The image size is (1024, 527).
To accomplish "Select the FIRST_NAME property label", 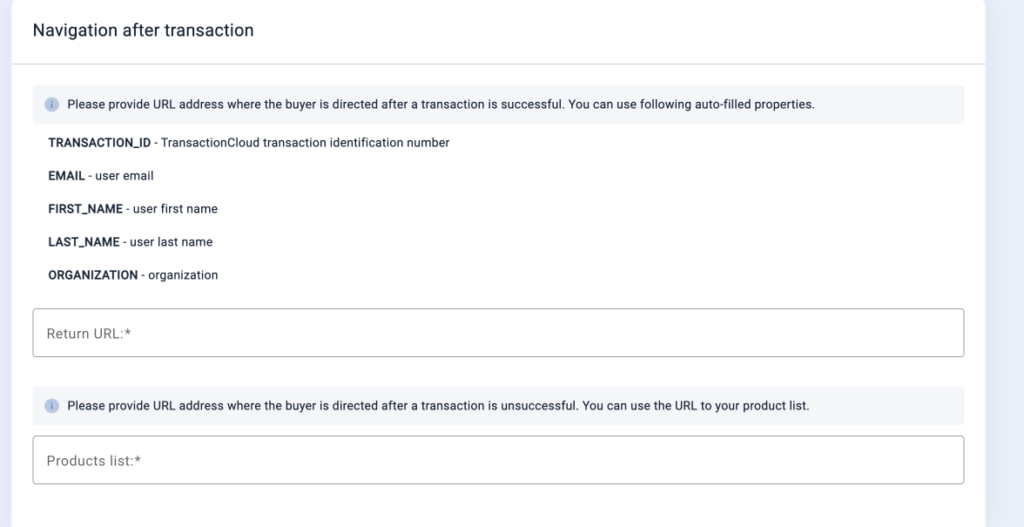I will 86,209.
